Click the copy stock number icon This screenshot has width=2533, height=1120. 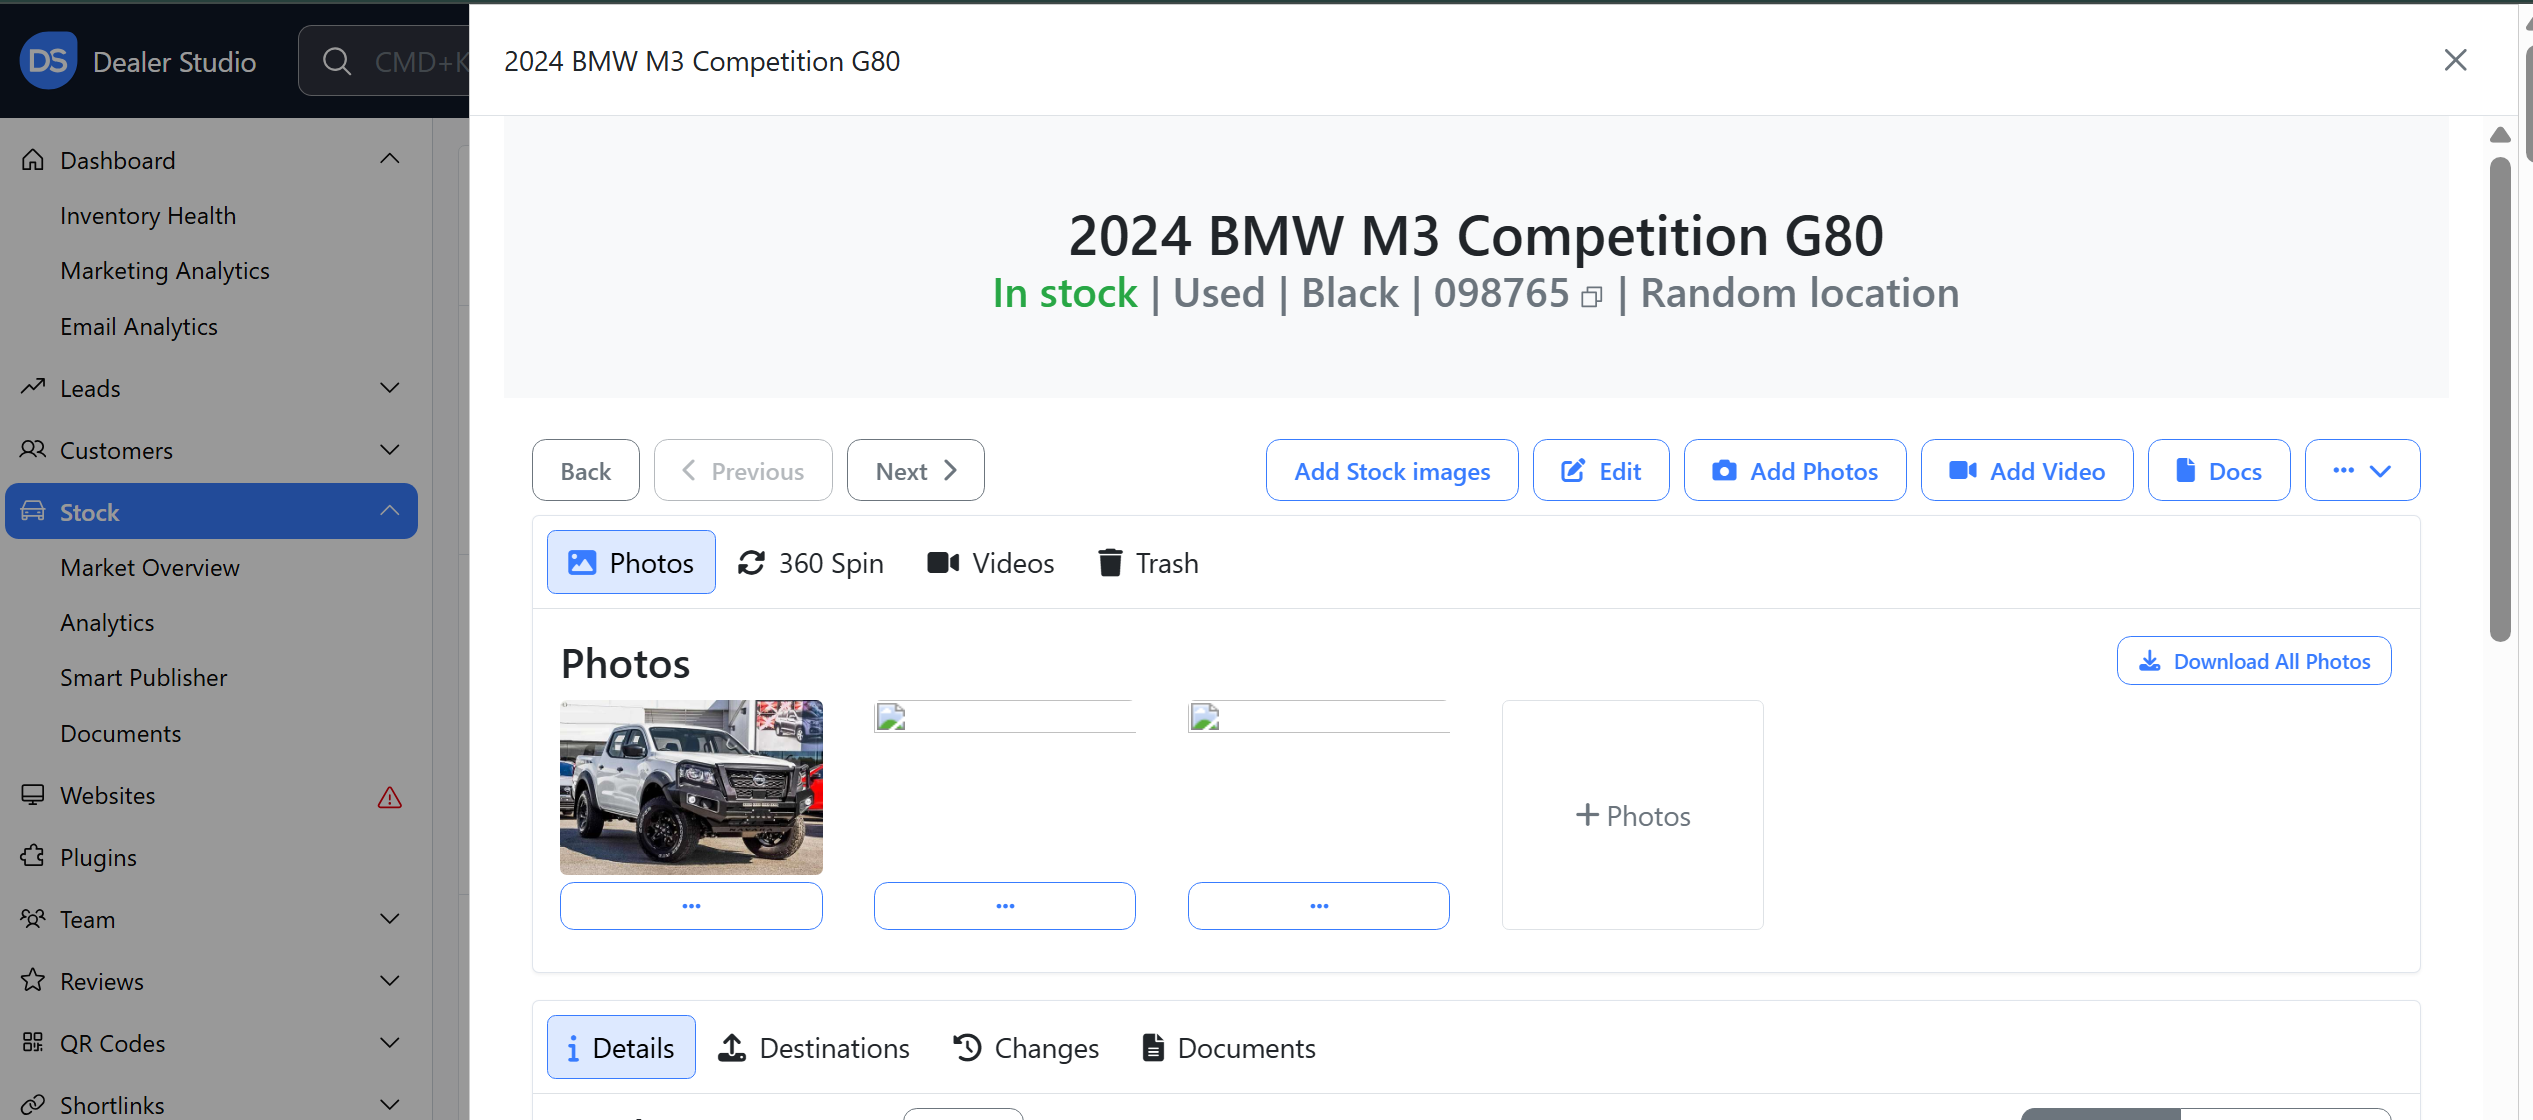[x=1591, y=297]
